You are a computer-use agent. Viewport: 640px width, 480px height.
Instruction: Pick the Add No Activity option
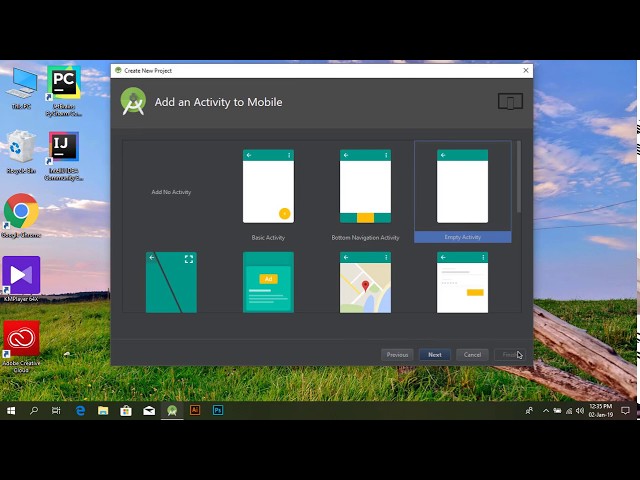[171, 192]
